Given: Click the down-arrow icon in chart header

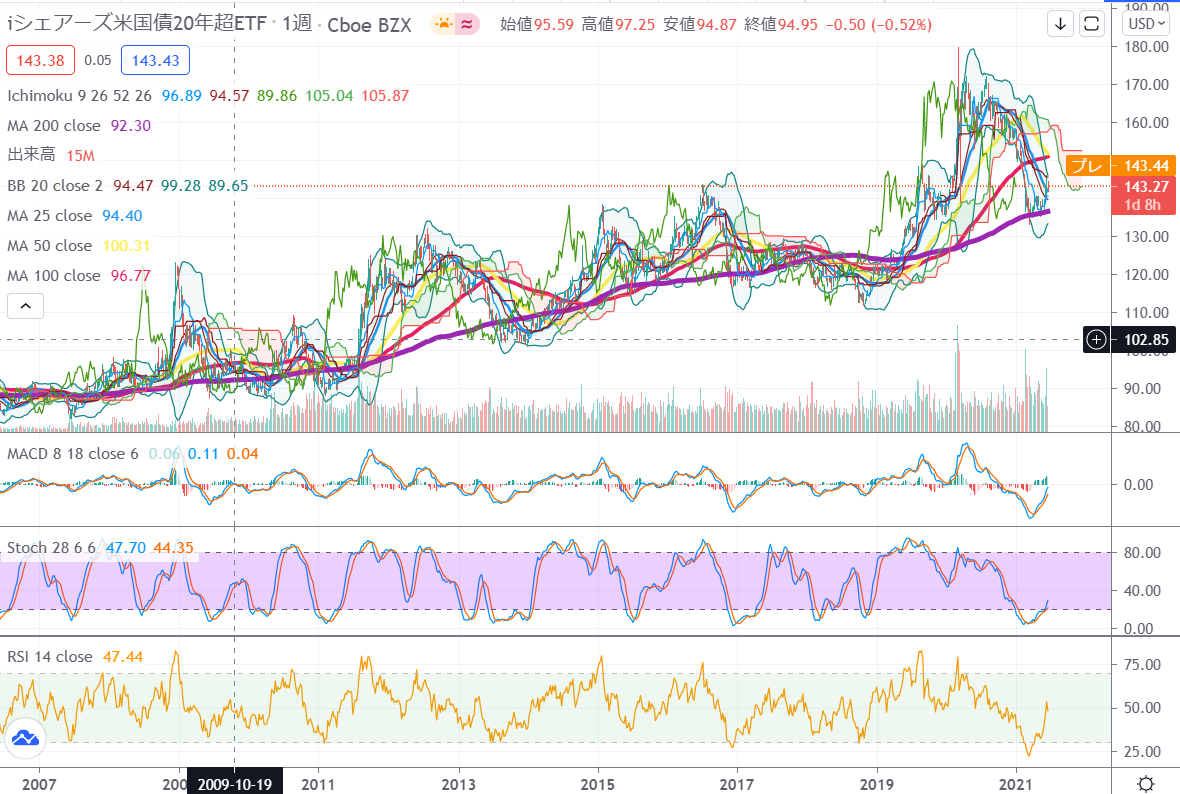Looking at the screenshot, I should [1060, 25].
